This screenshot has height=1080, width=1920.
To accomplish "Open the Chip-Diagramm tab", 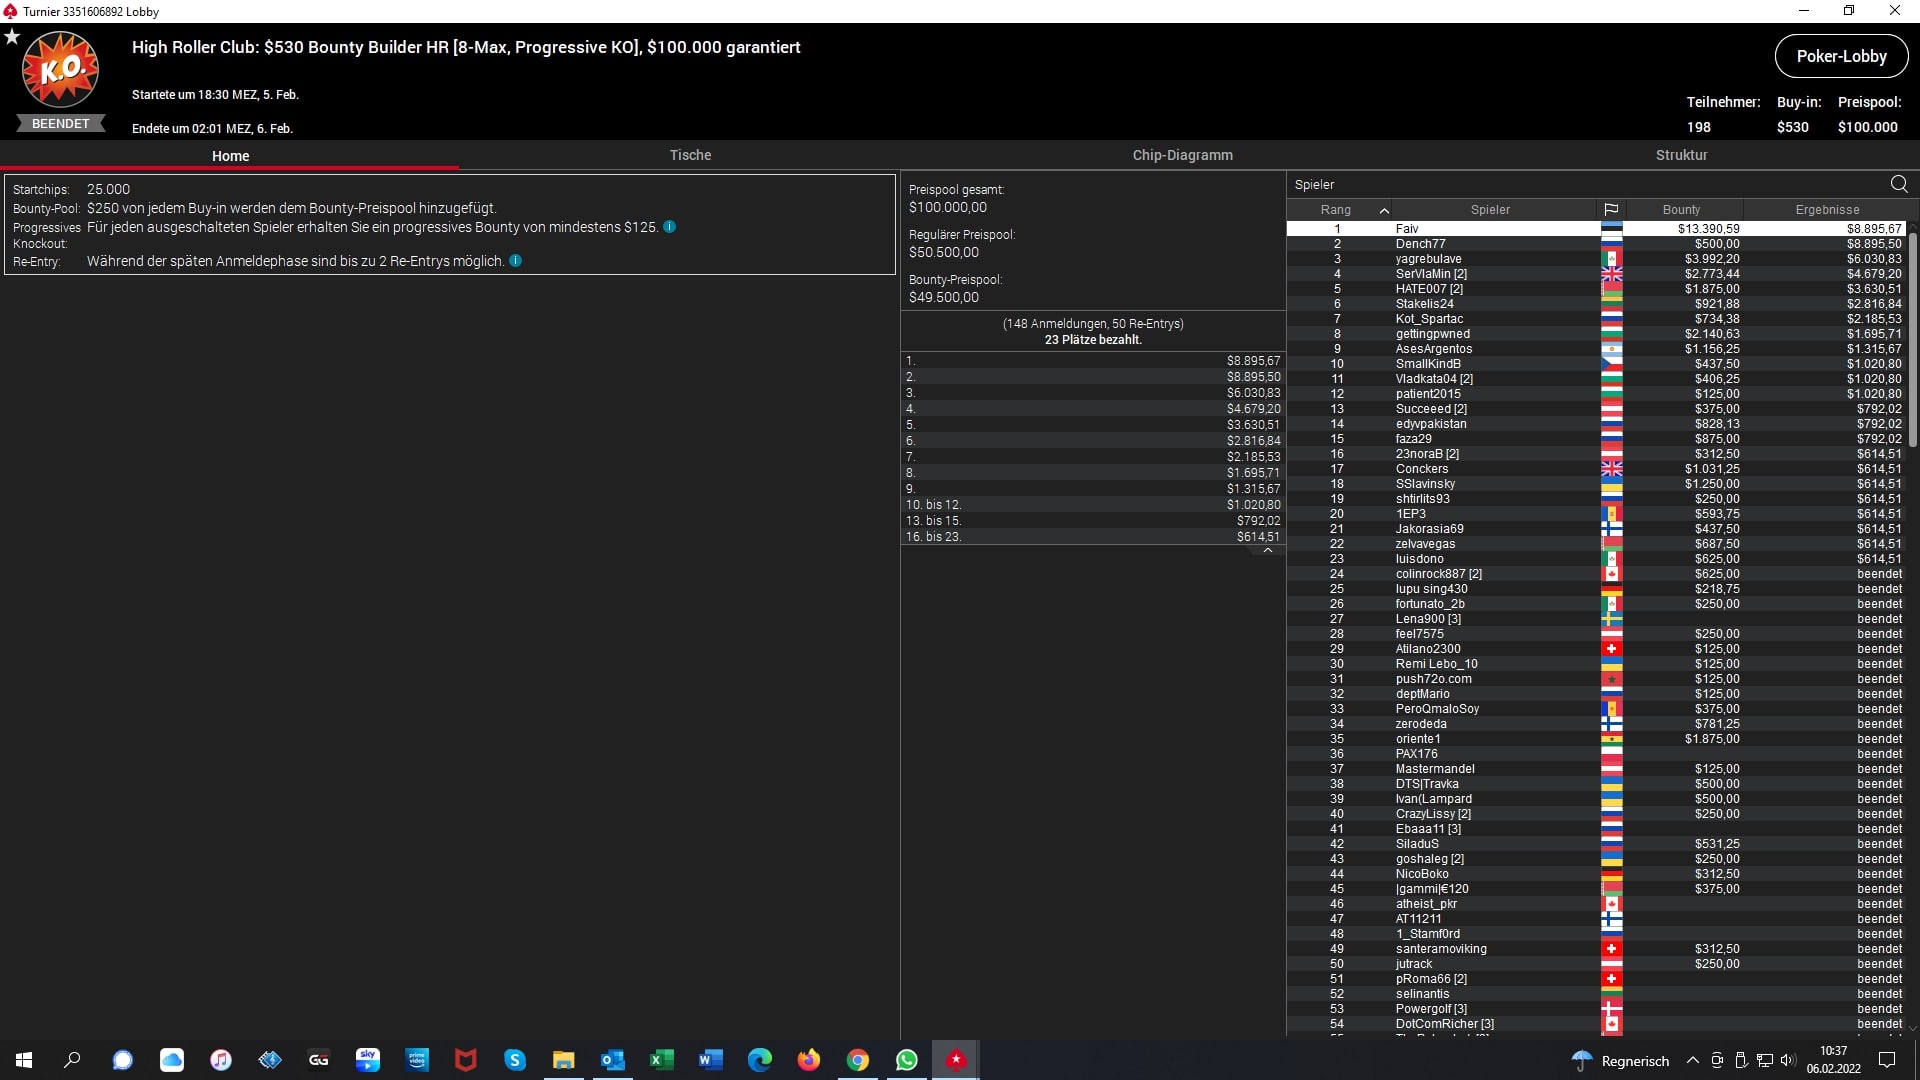I will click(1182, 155).
